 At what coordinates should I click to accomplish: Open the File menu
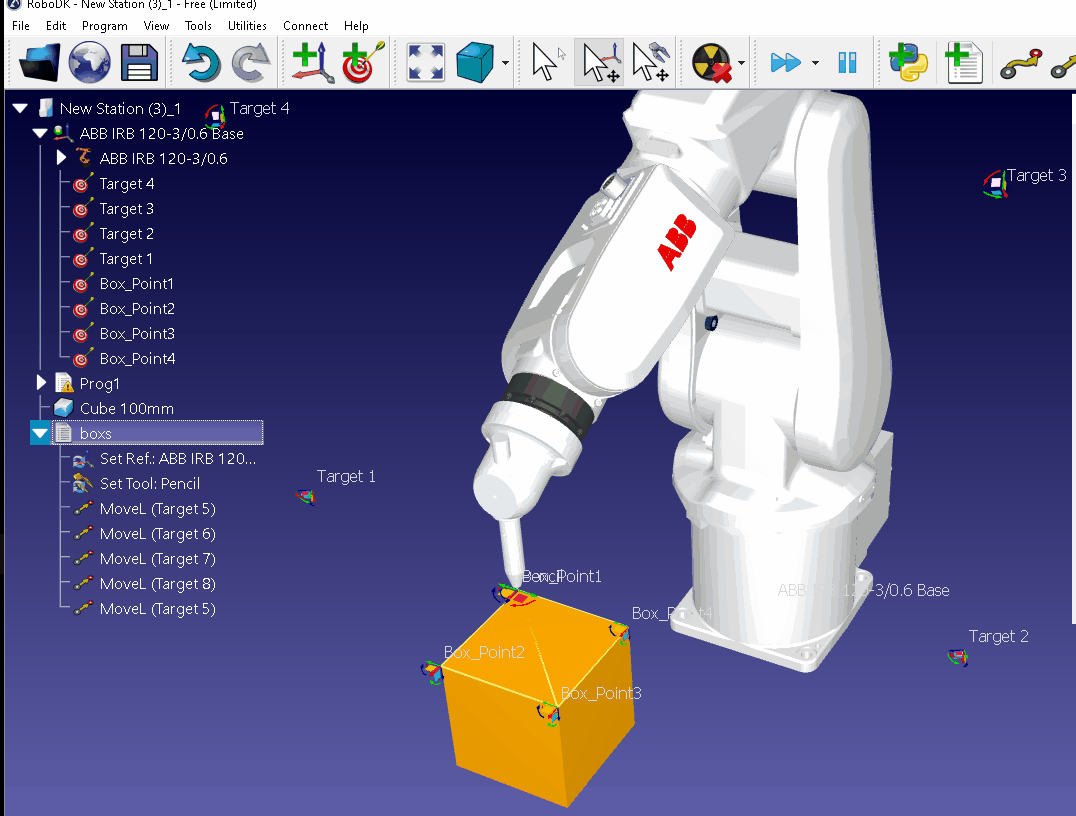click(x=21, y=25)
